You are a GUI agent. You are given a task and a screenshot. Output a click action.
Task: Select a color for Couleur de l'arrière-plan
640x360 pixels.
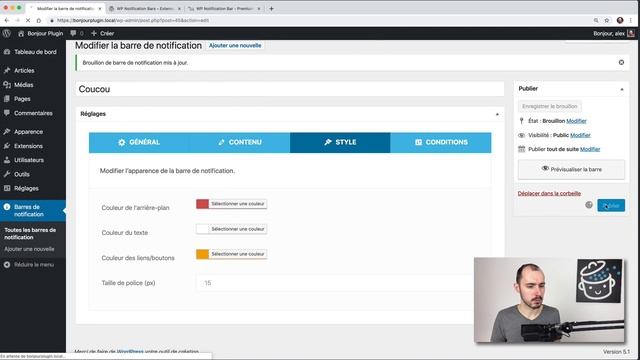[x=238, y=204]
